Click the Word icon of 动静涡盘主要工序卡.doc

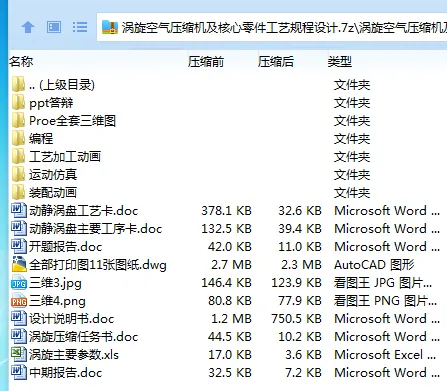(x=19, y=229)
